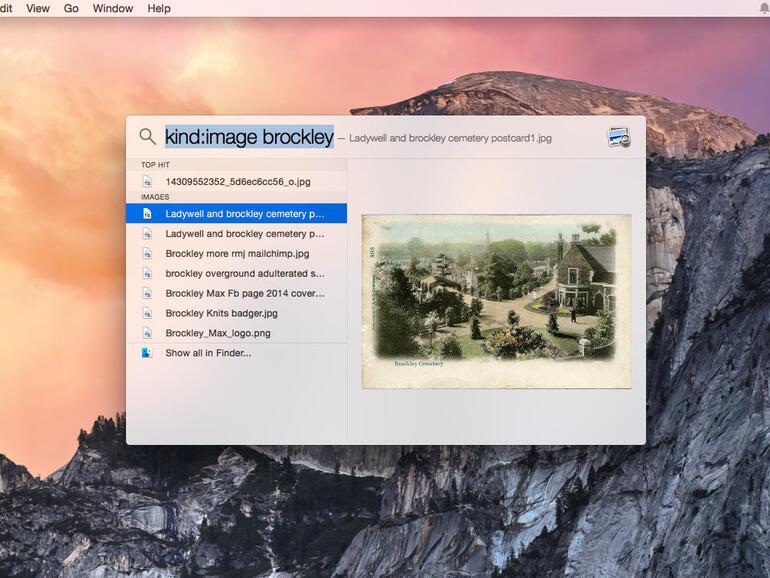Select Brockley more rmj mailchimp.jpg result
770x578 pixels.
237,253
